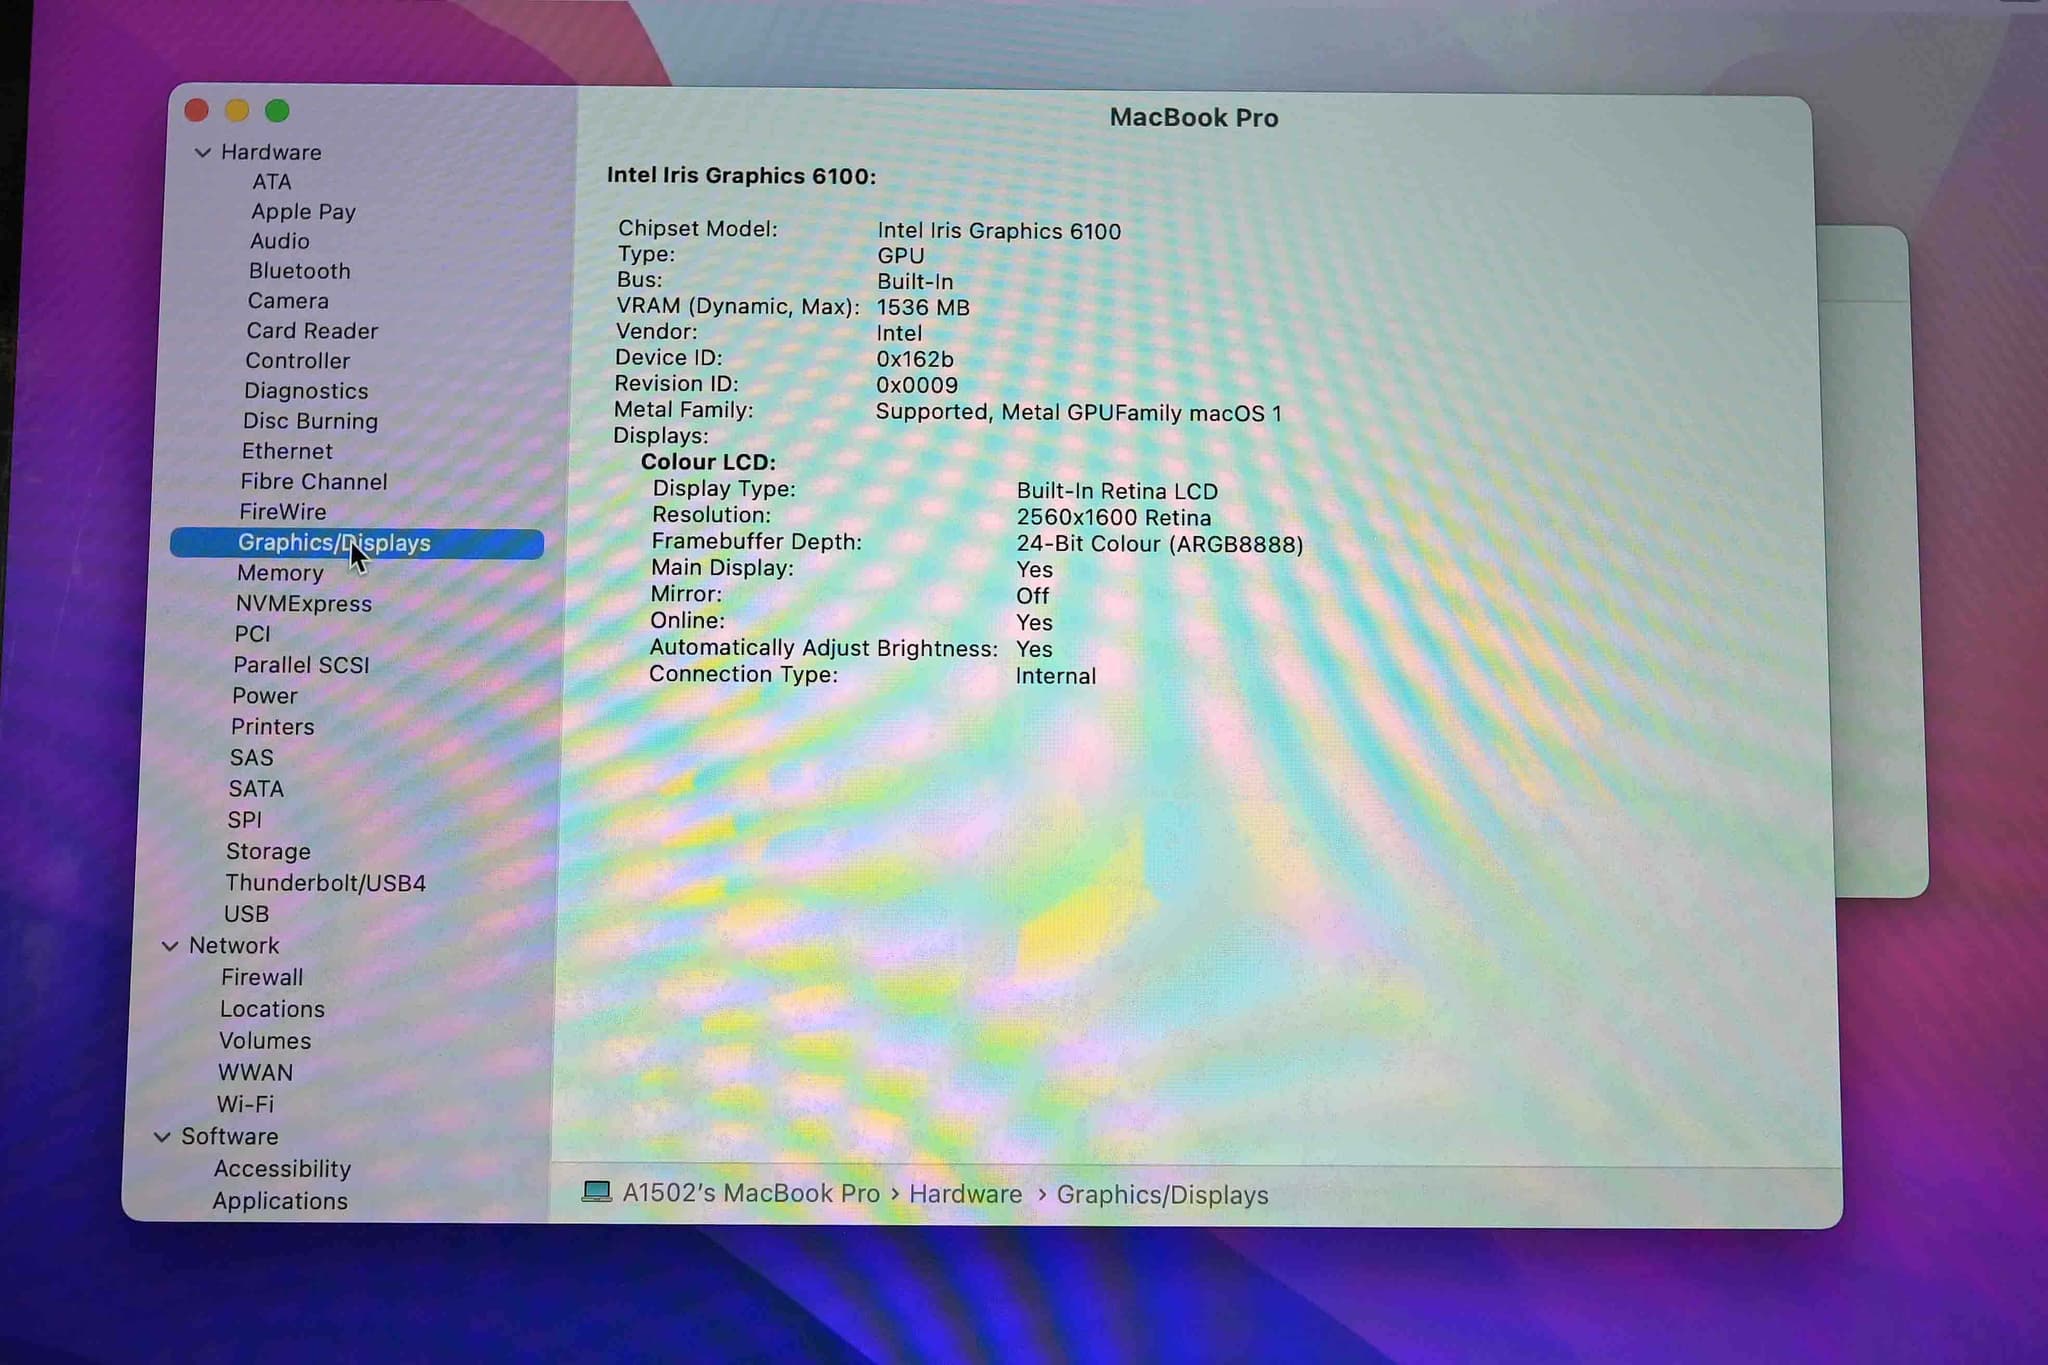Screen dimensions: 2048x1365
Task: Open the Fibre Channel entry
Action: (313, 482)
